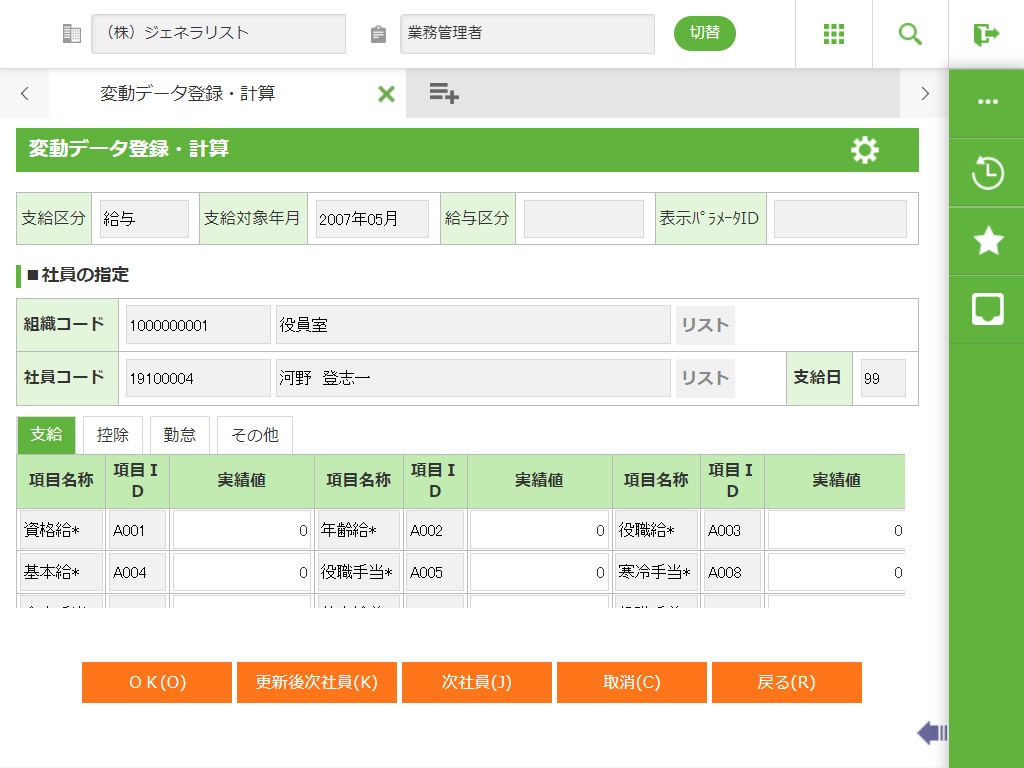The height and width of the screenshot is (768, 1024).
Task: Click the 切替 switch button
Action: 704,33
